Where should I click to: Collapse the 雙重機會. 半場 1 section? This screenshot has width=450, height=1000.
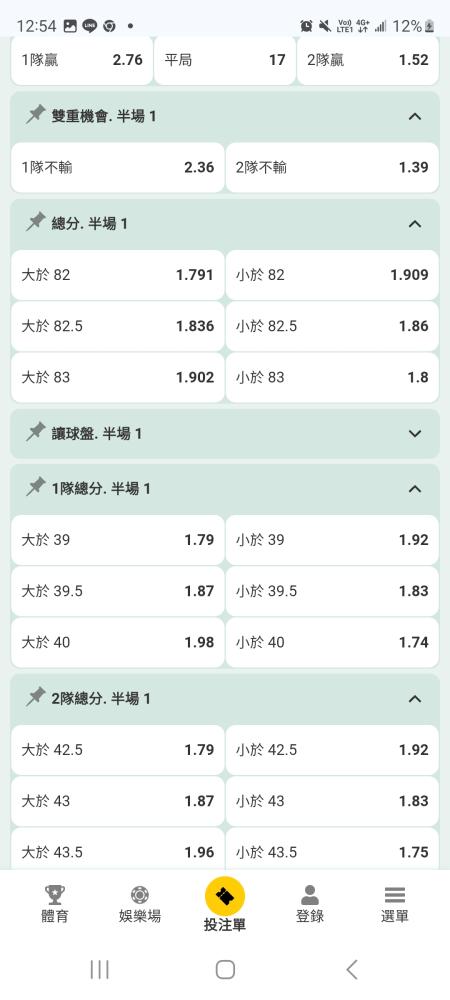pos(415,116)
